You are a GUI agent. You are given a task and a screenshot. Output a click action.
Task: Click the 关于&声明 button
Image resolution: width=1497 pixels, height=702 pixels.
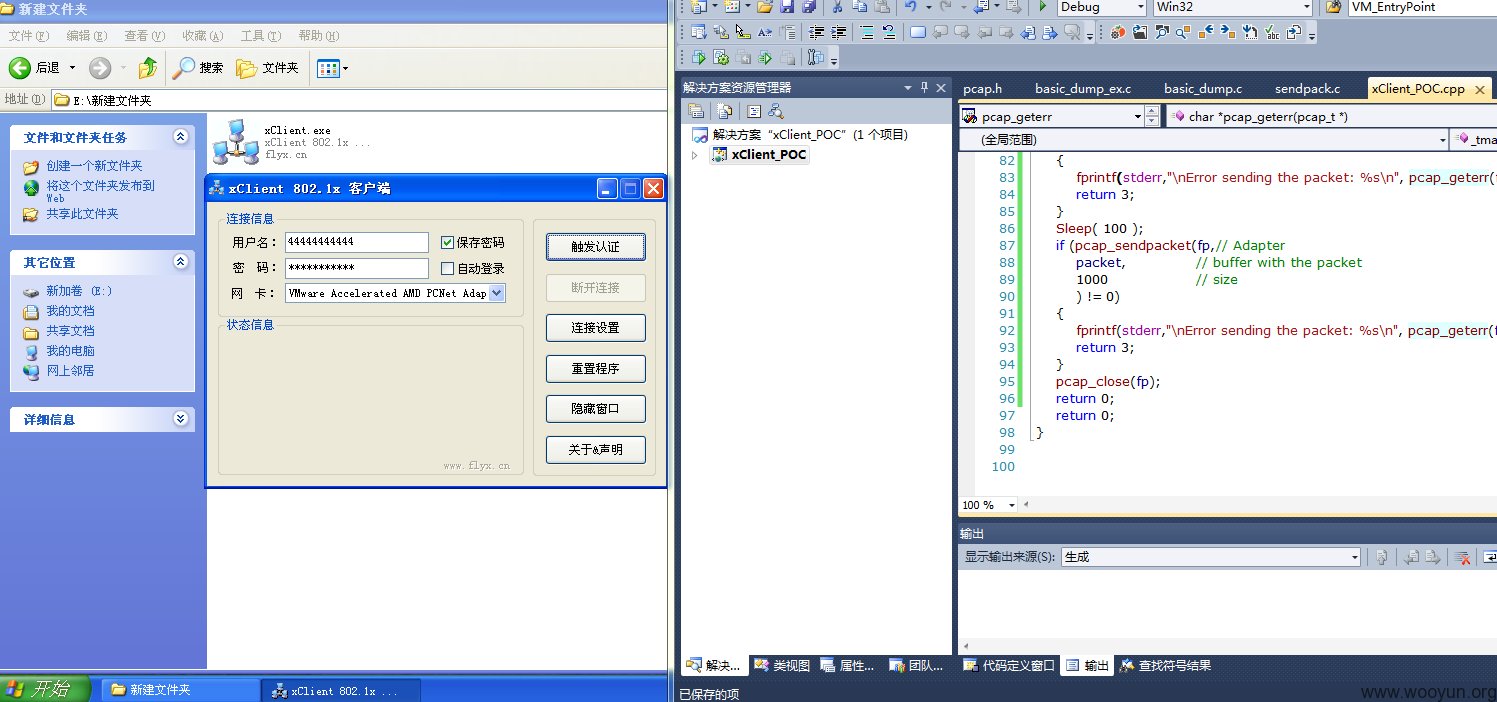595,450
